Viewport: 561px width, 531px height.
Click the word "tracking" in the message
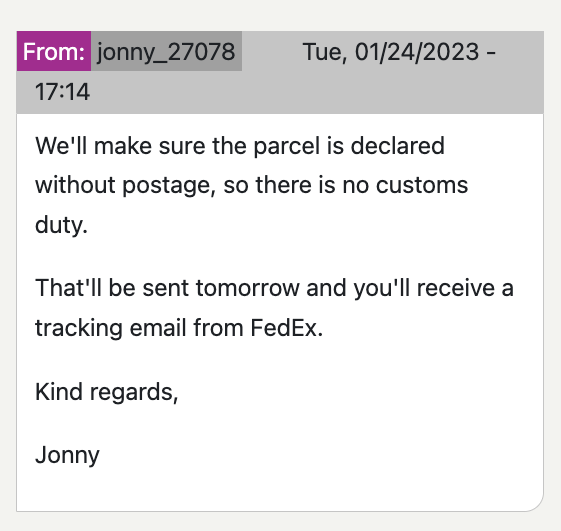(x=79, y=328)
